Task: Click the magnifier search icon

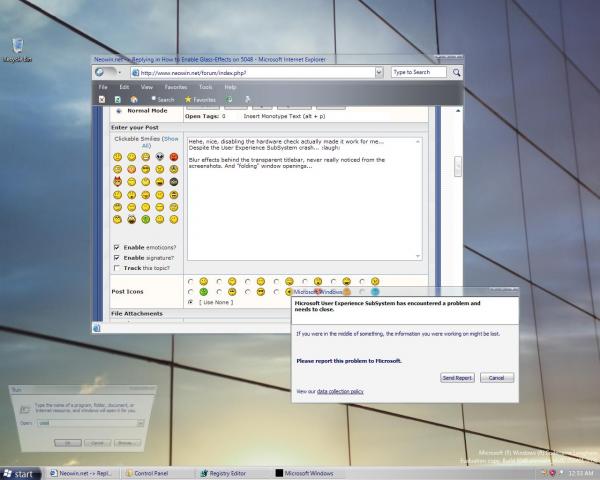Action: pyautogui.click(x=456, y=72)
